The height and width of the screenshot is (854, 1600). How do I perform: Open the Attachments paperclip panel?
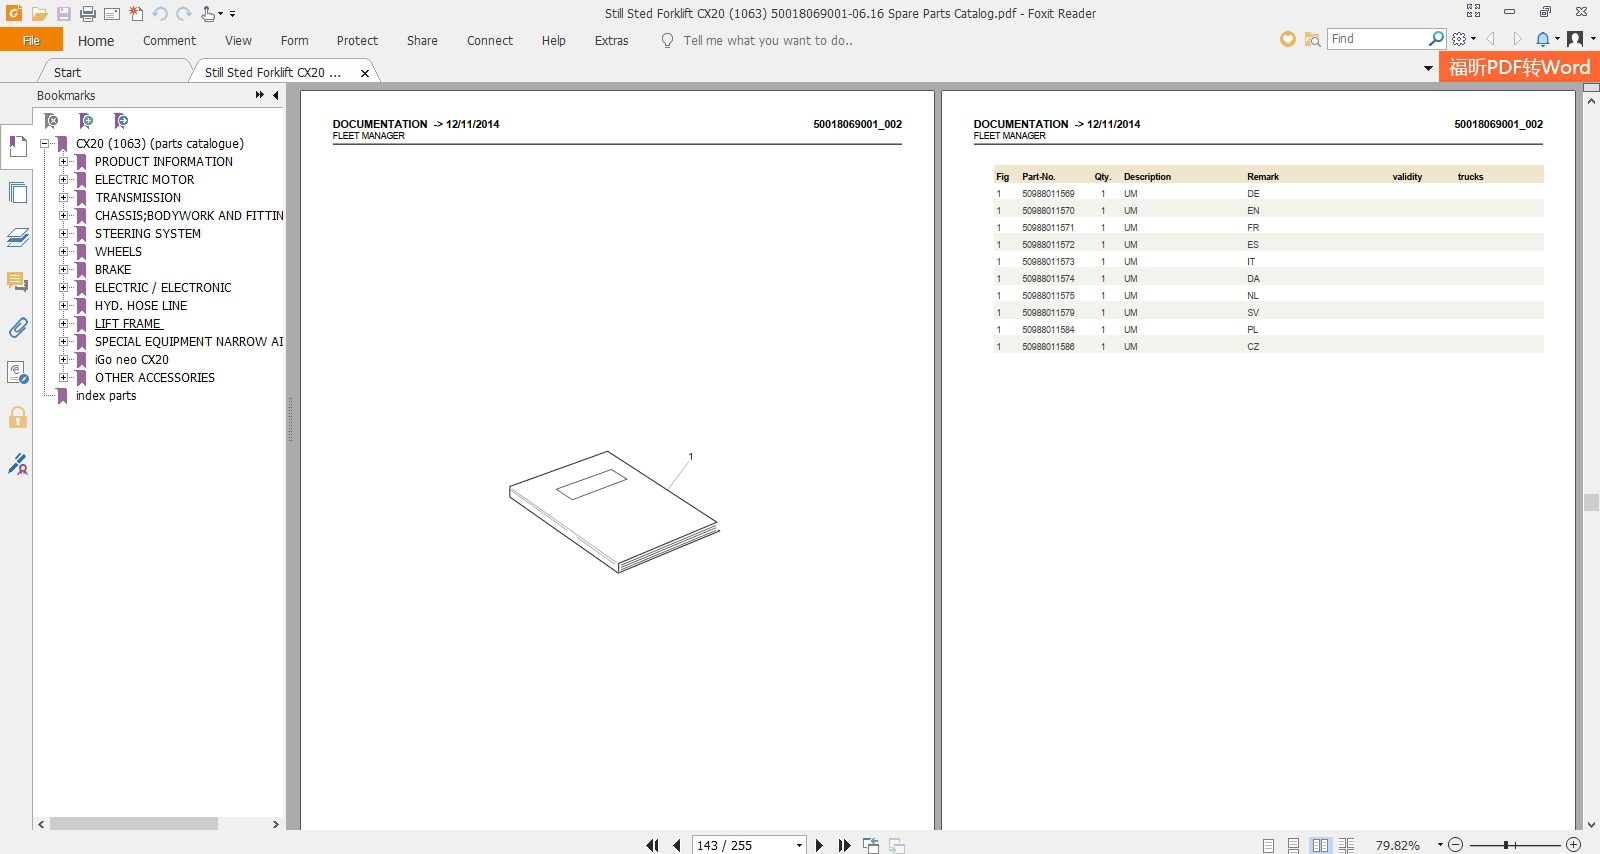tap(17, 328)
